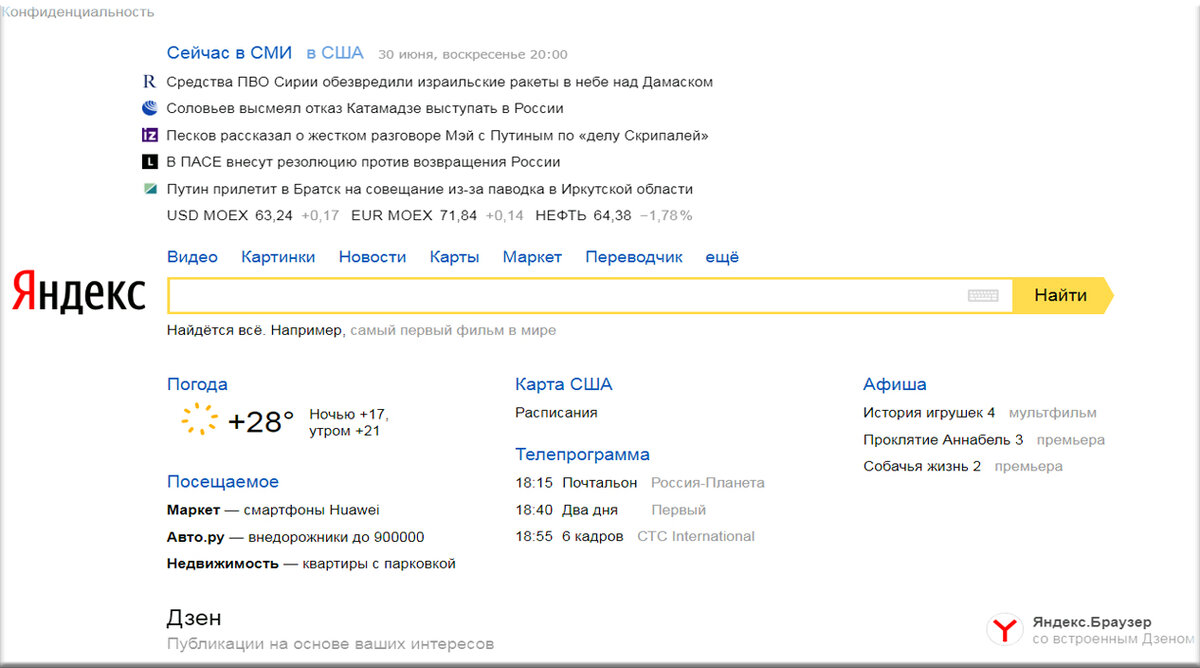Open the Телепрограмма heading
This screenshot has height=668, width=1200.
click(582, 455)
